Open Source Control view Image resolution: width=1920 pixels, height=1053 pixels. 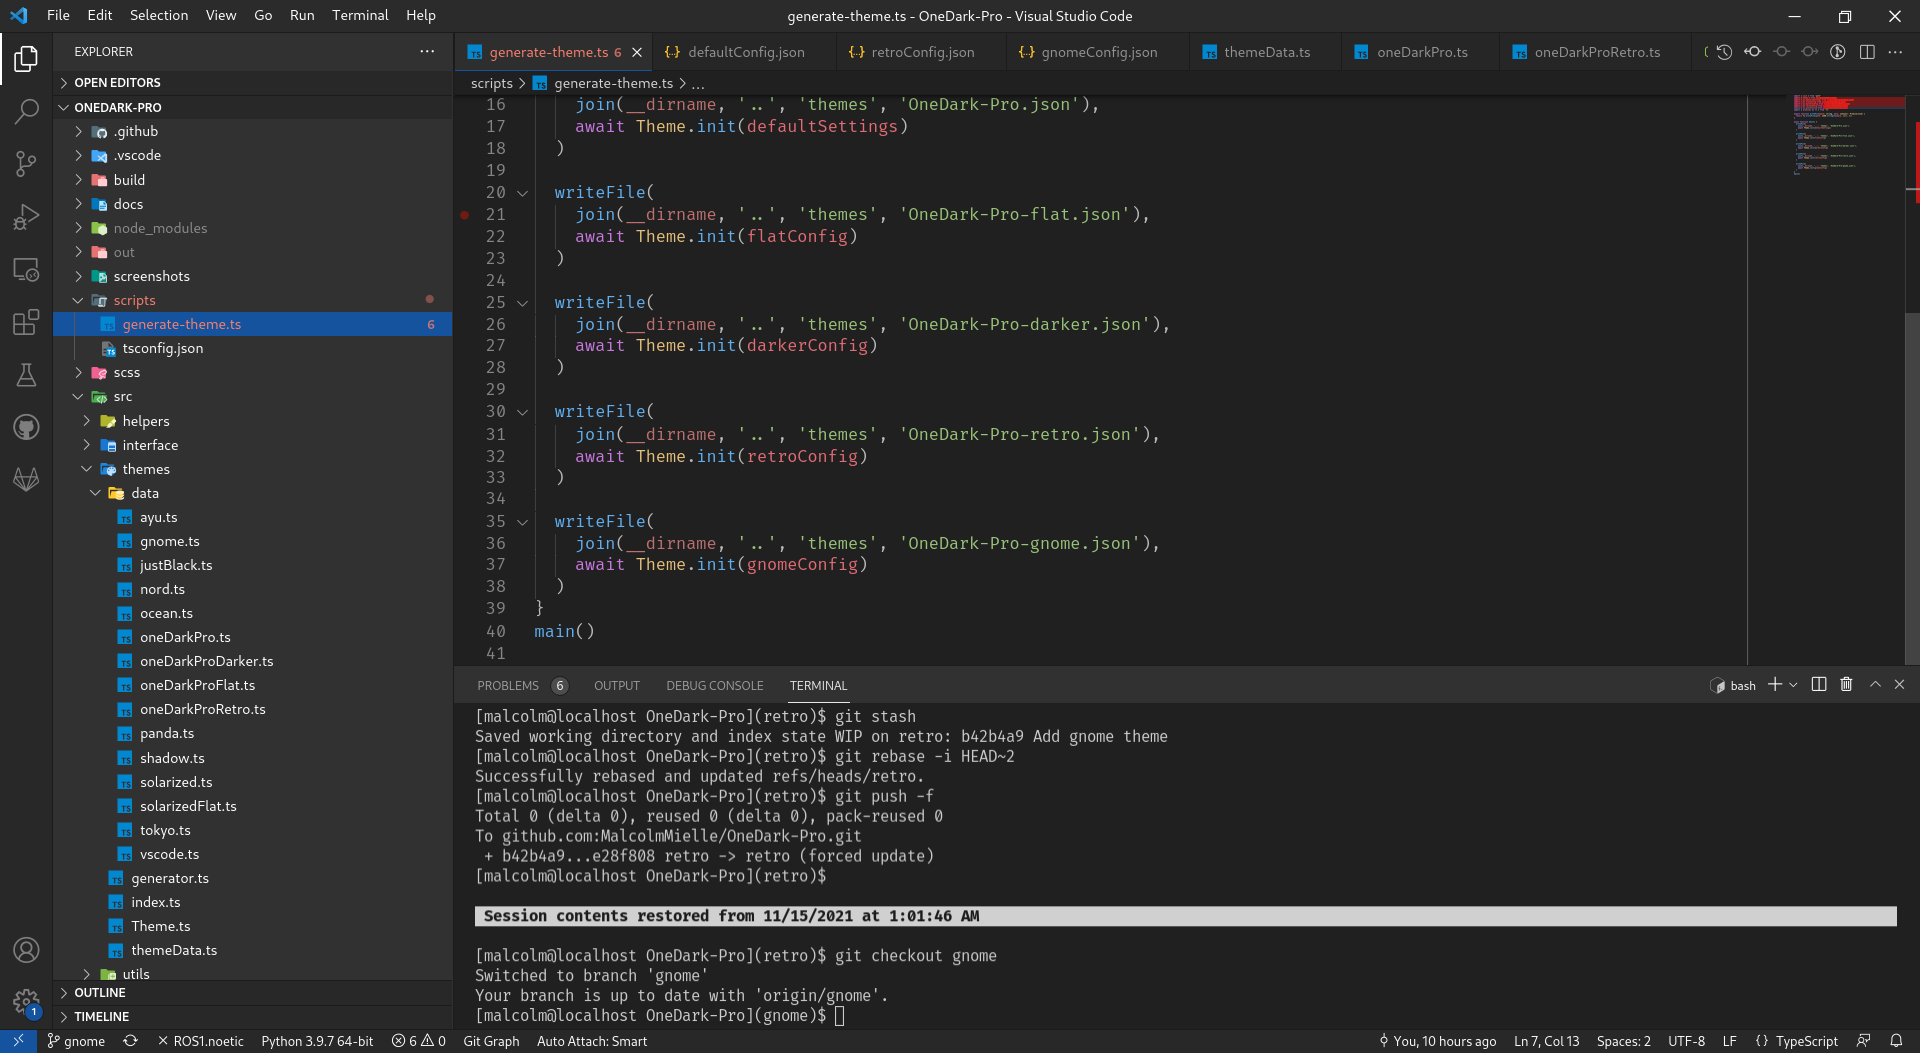coord(26,164)
